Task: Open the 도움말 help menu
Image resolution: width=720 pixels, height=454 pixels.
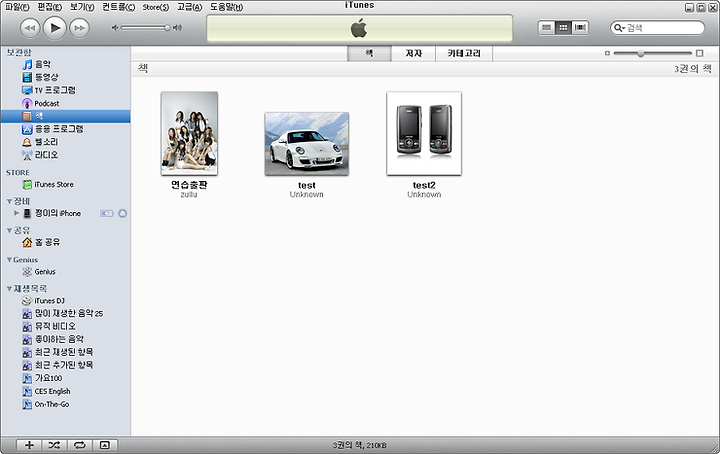Action: (227, 7)
